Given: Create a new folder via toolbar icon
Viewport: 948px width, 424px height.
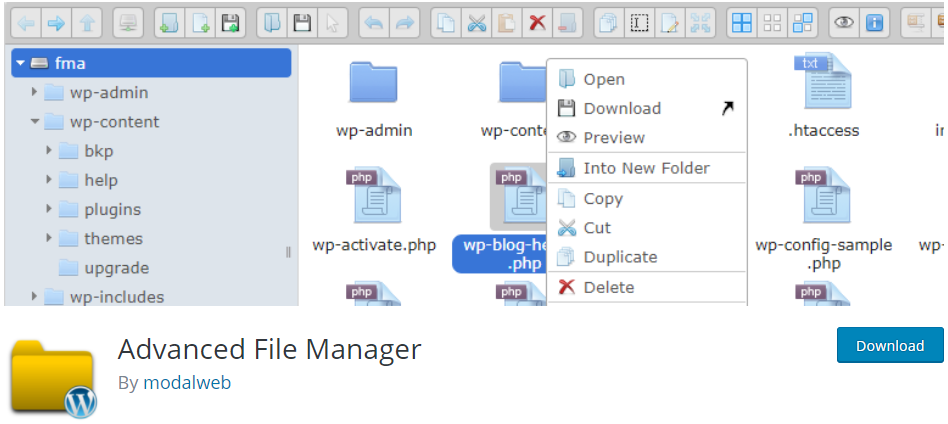Looking at the screenshot, I should [x=169, y=24].
